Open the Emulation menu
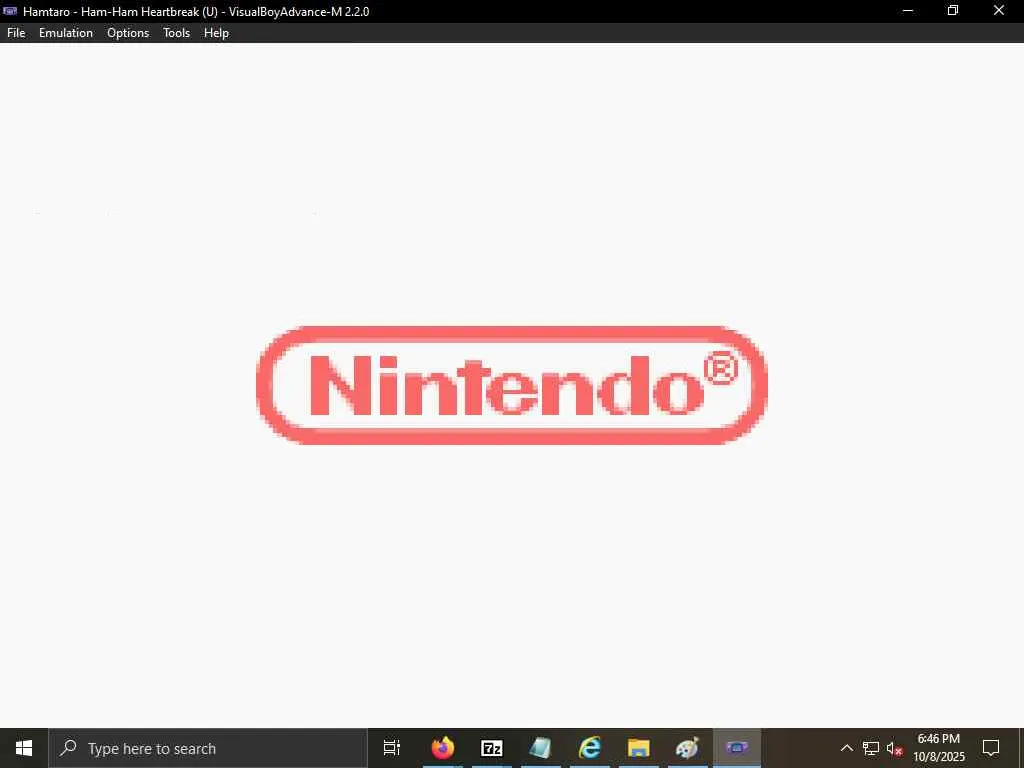Screen dimensions: 1024x768 coord(65,33)
